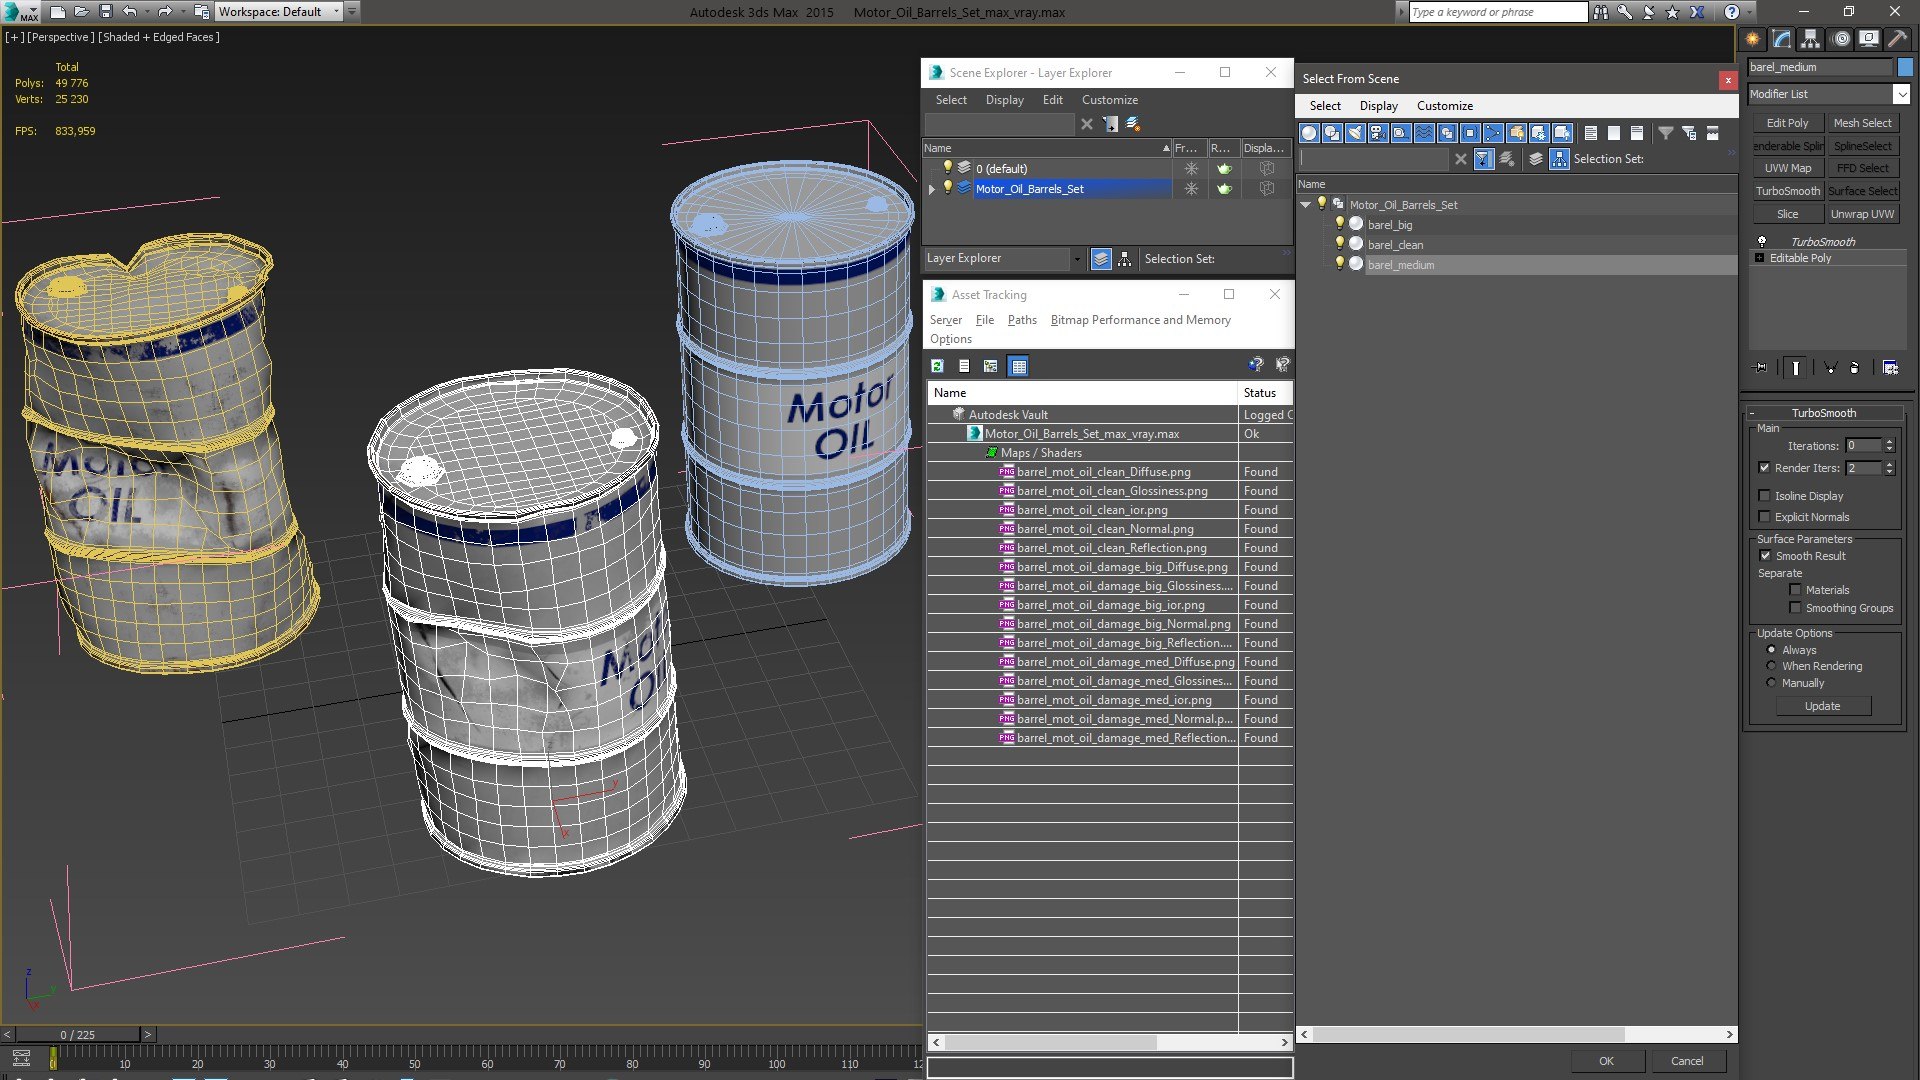Open Customize menu in Select From Scene
This screenshot has width=1920, height=1080.
pos(1445,106)
